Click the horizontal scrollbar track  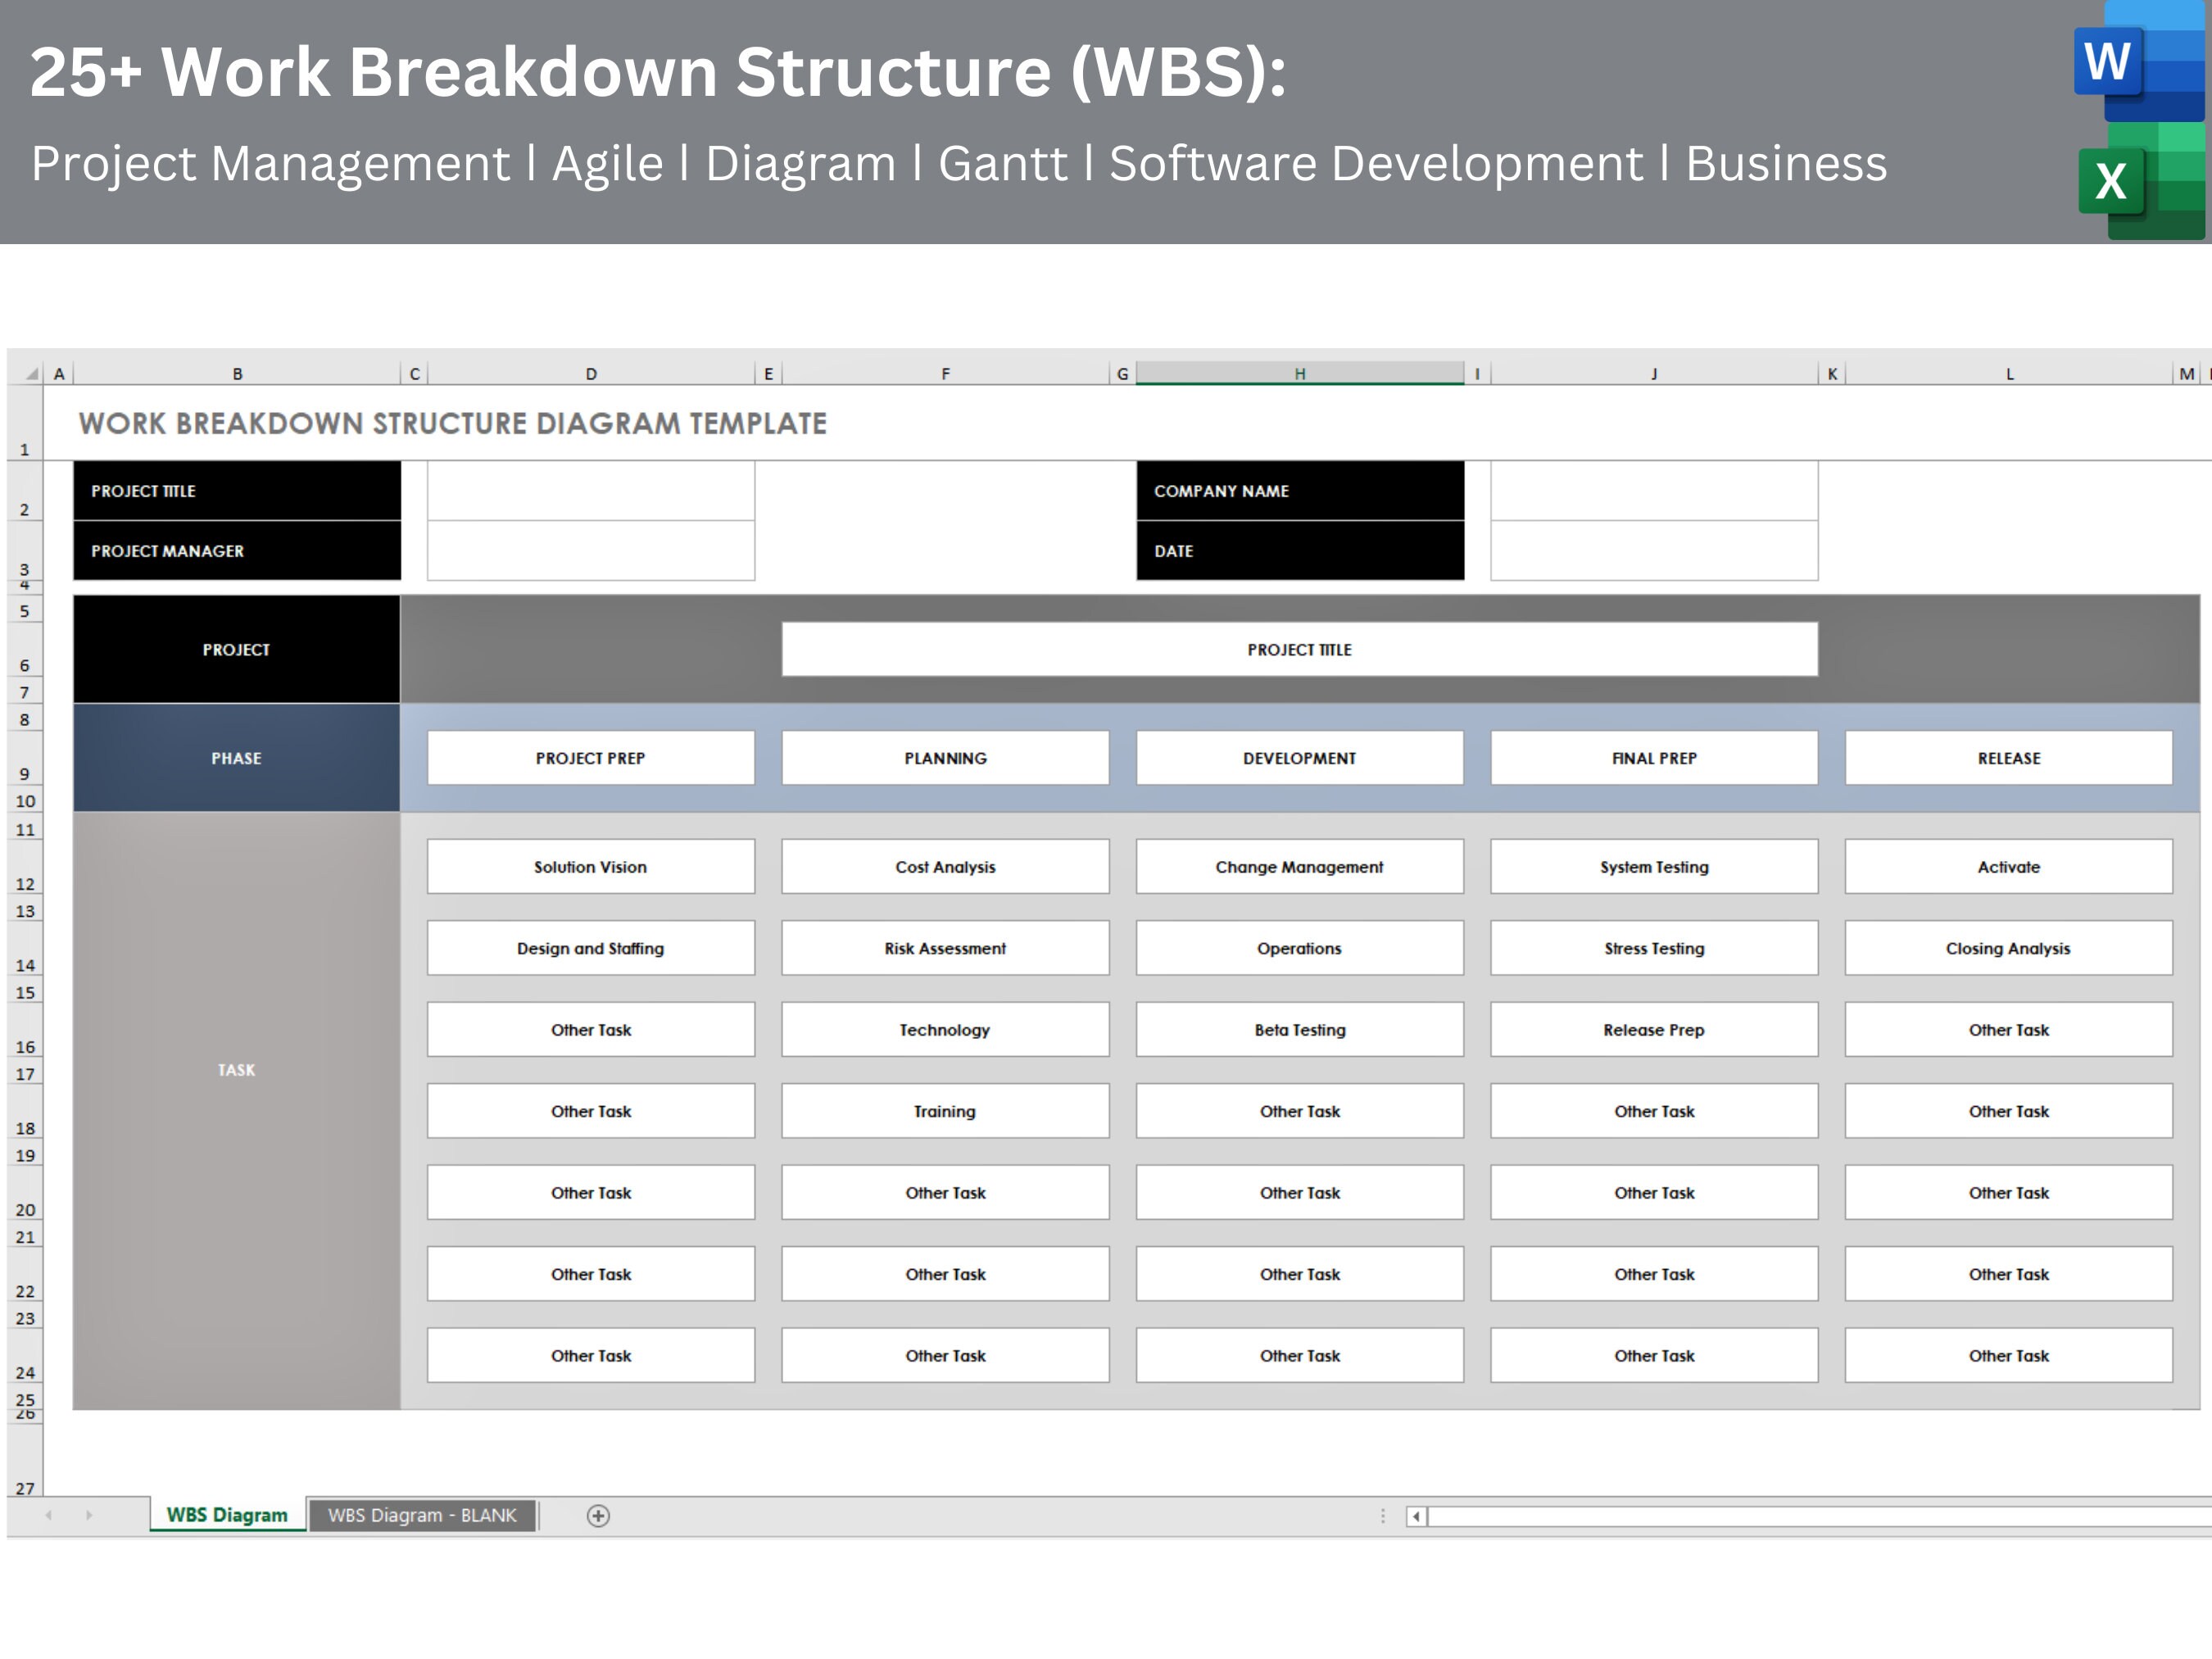(x=1800, y=1516)
